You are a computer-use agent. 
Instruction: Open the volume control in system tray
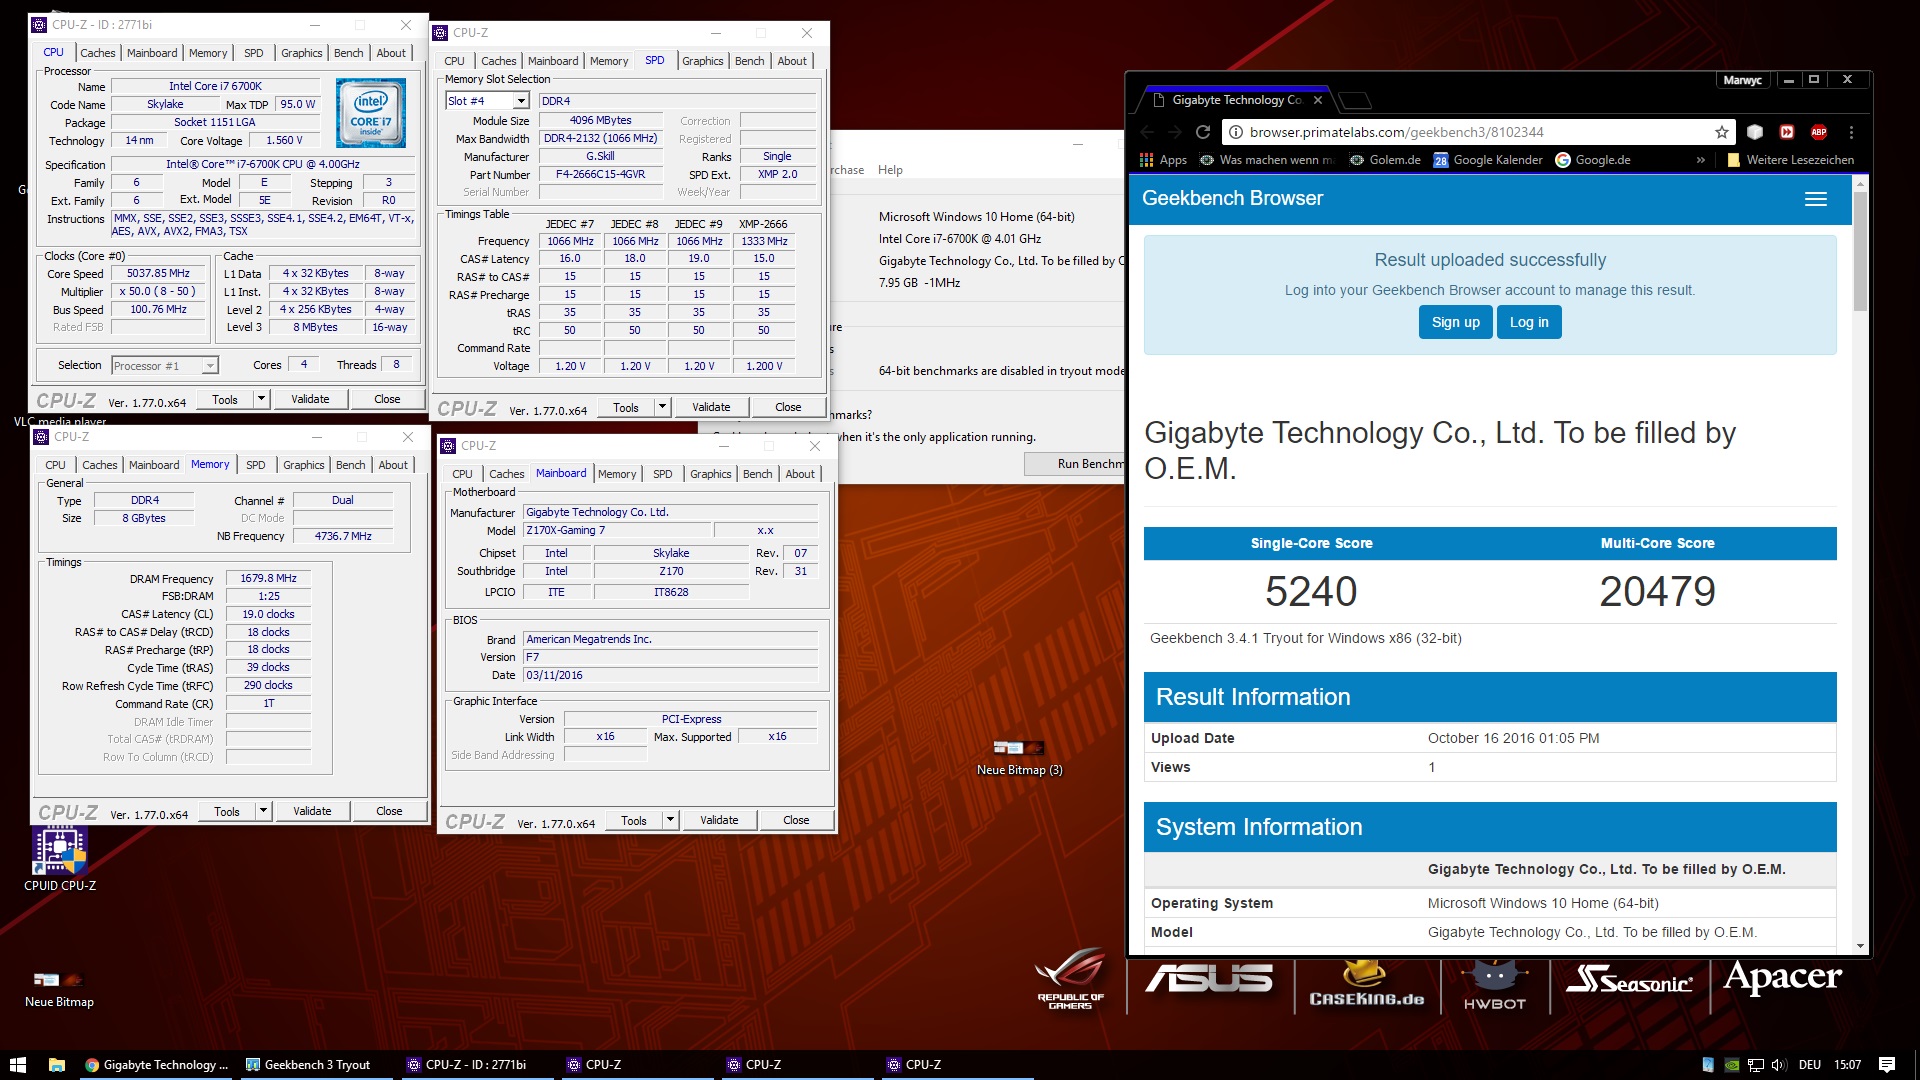(1779, 1065)
